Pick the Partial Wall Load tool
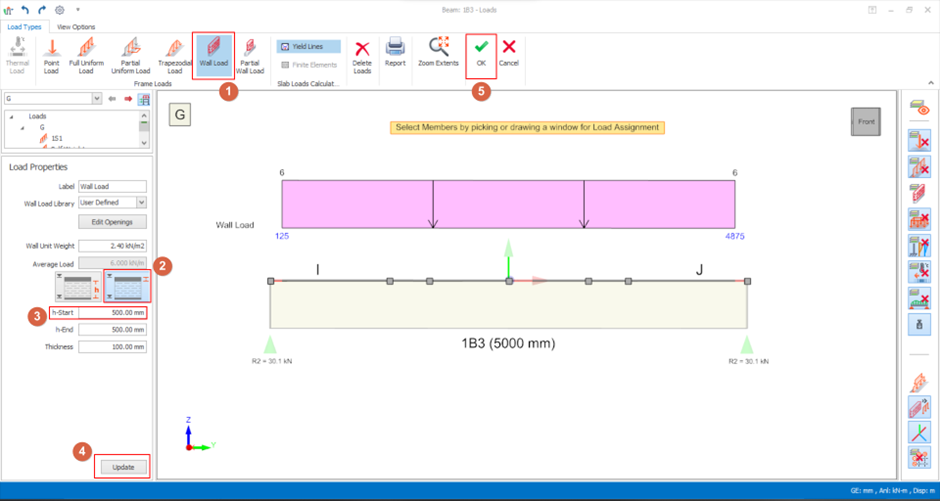 tap(250, 54)
